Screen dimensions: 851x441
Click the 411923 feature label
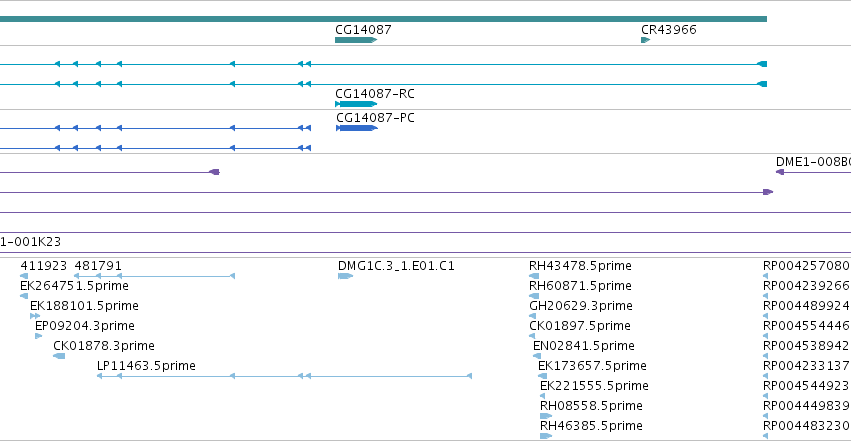pos(43,266)
